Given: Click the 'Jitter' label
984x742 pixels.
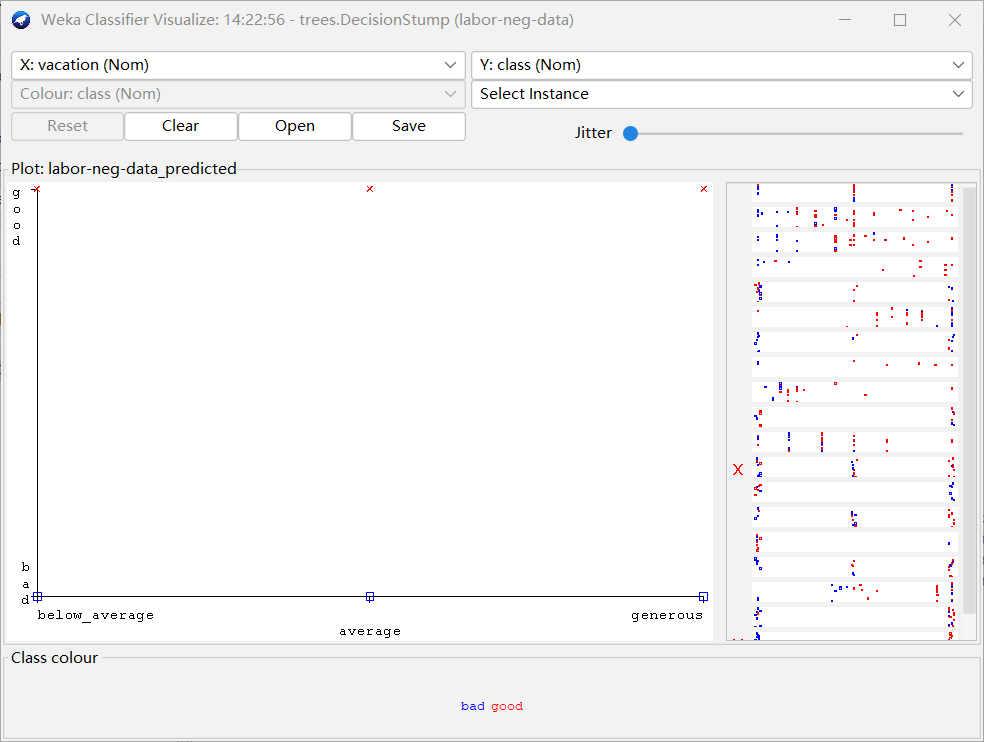Looking at the screenshot, I should point(593,133).
